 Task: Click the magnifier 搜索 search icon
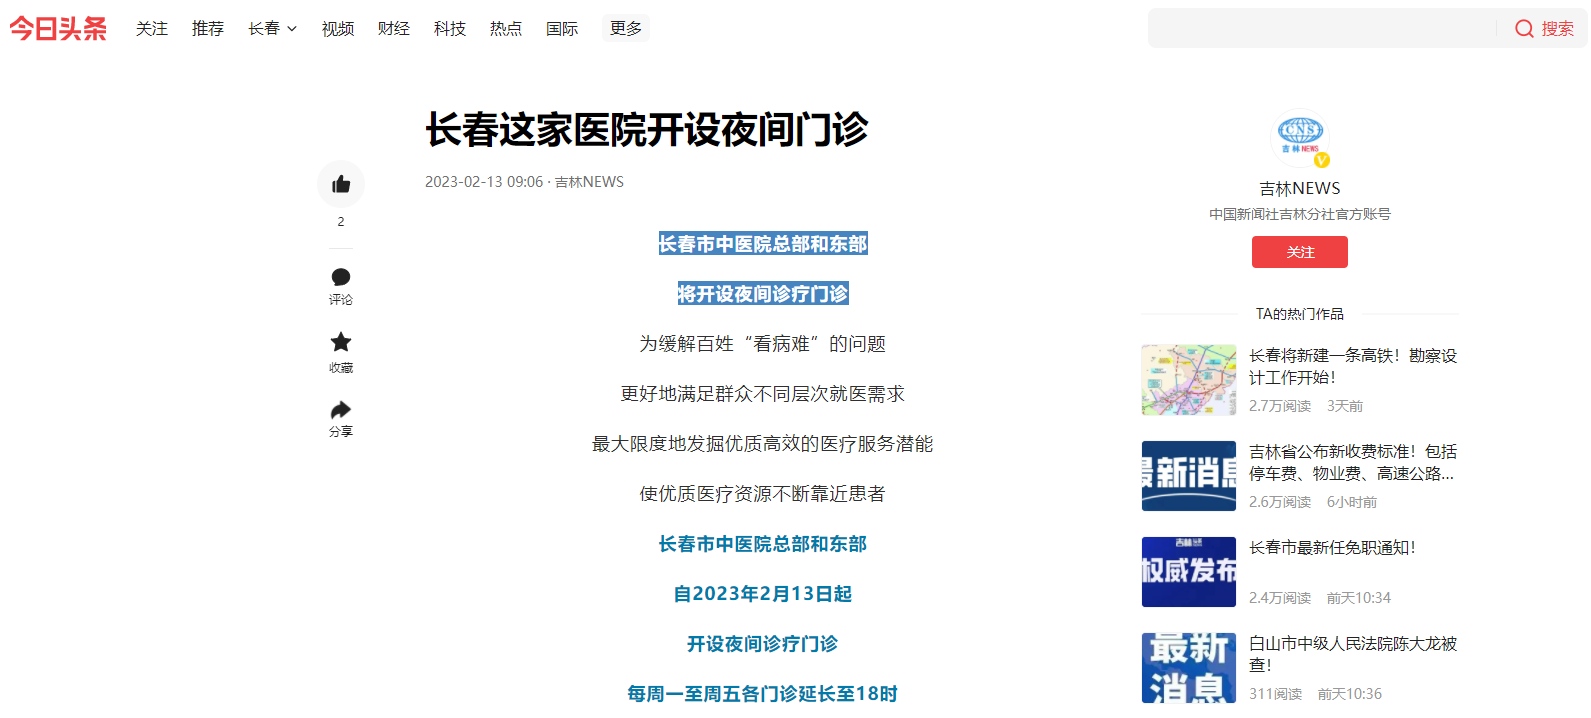pos(1524,29)
